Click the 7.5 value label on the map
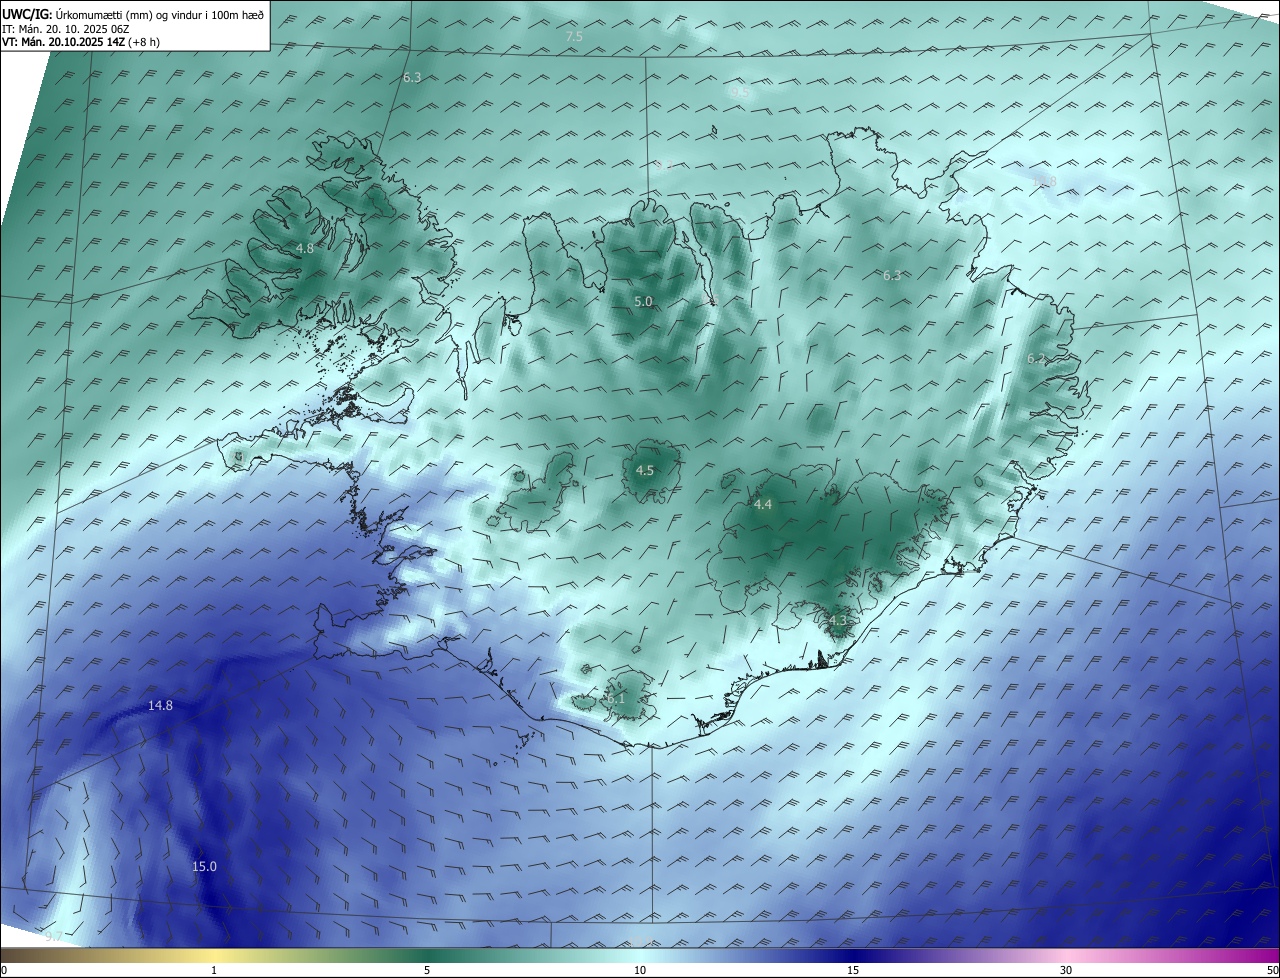The height and width of the screenshot is (978, 1280). tap(574, 37)
